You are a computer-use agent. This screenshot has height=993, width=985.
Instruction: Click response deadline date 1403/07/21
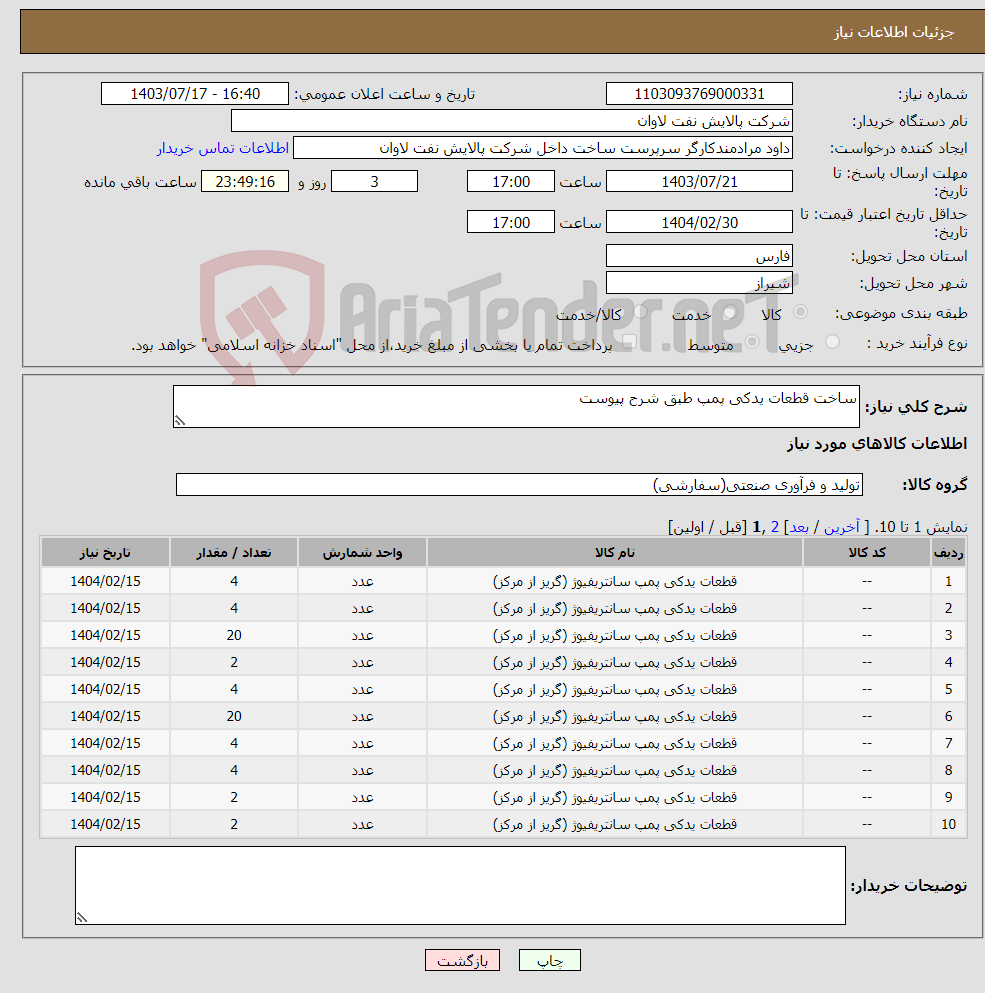pos(699,182)
